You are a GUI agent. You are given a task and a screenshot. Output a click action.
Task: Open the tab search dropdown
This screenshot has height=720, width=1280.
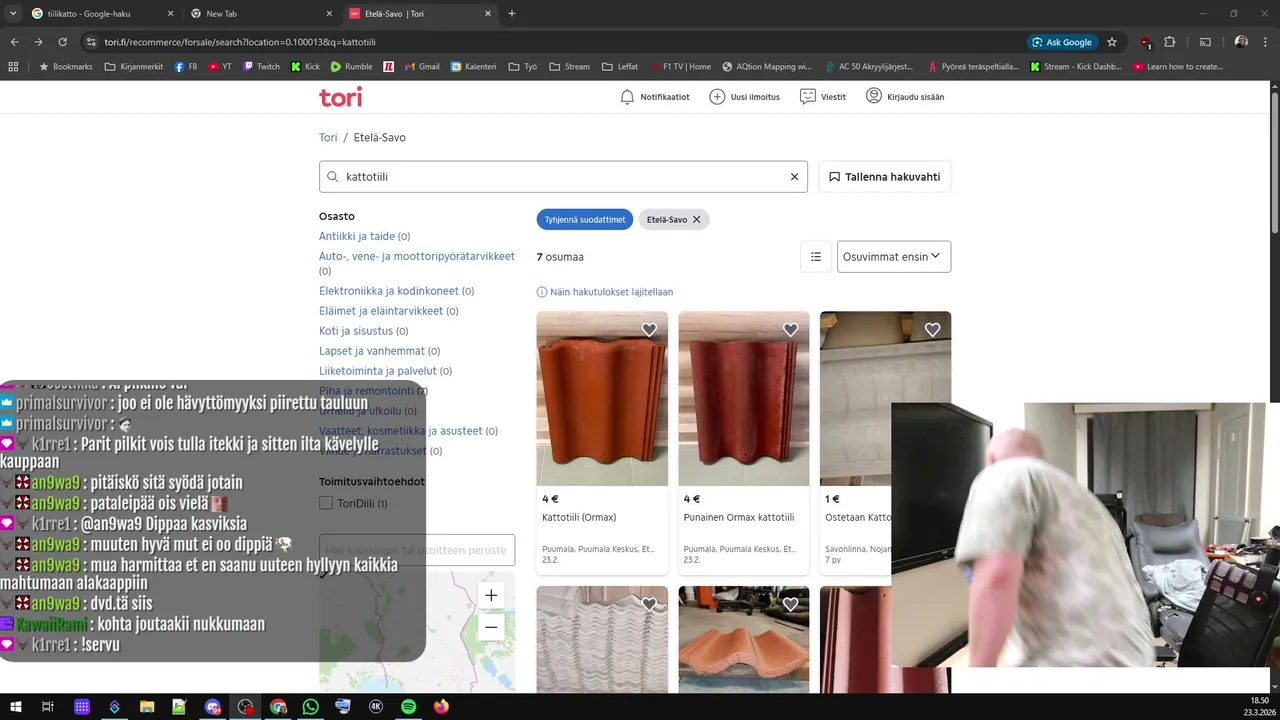click(12, 14)
